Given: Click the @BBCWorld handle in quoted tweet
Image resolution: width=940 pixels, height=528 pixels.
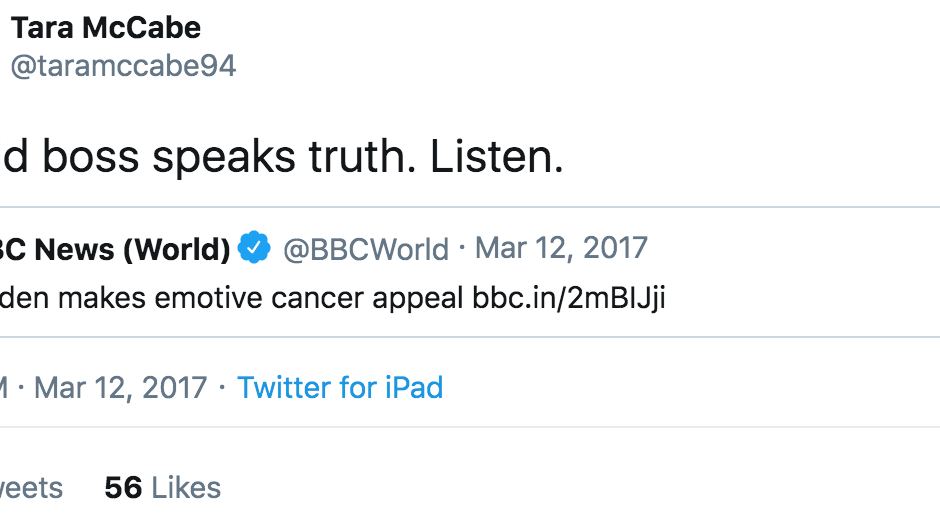Looking at the screenshot, I should [366, 248].
